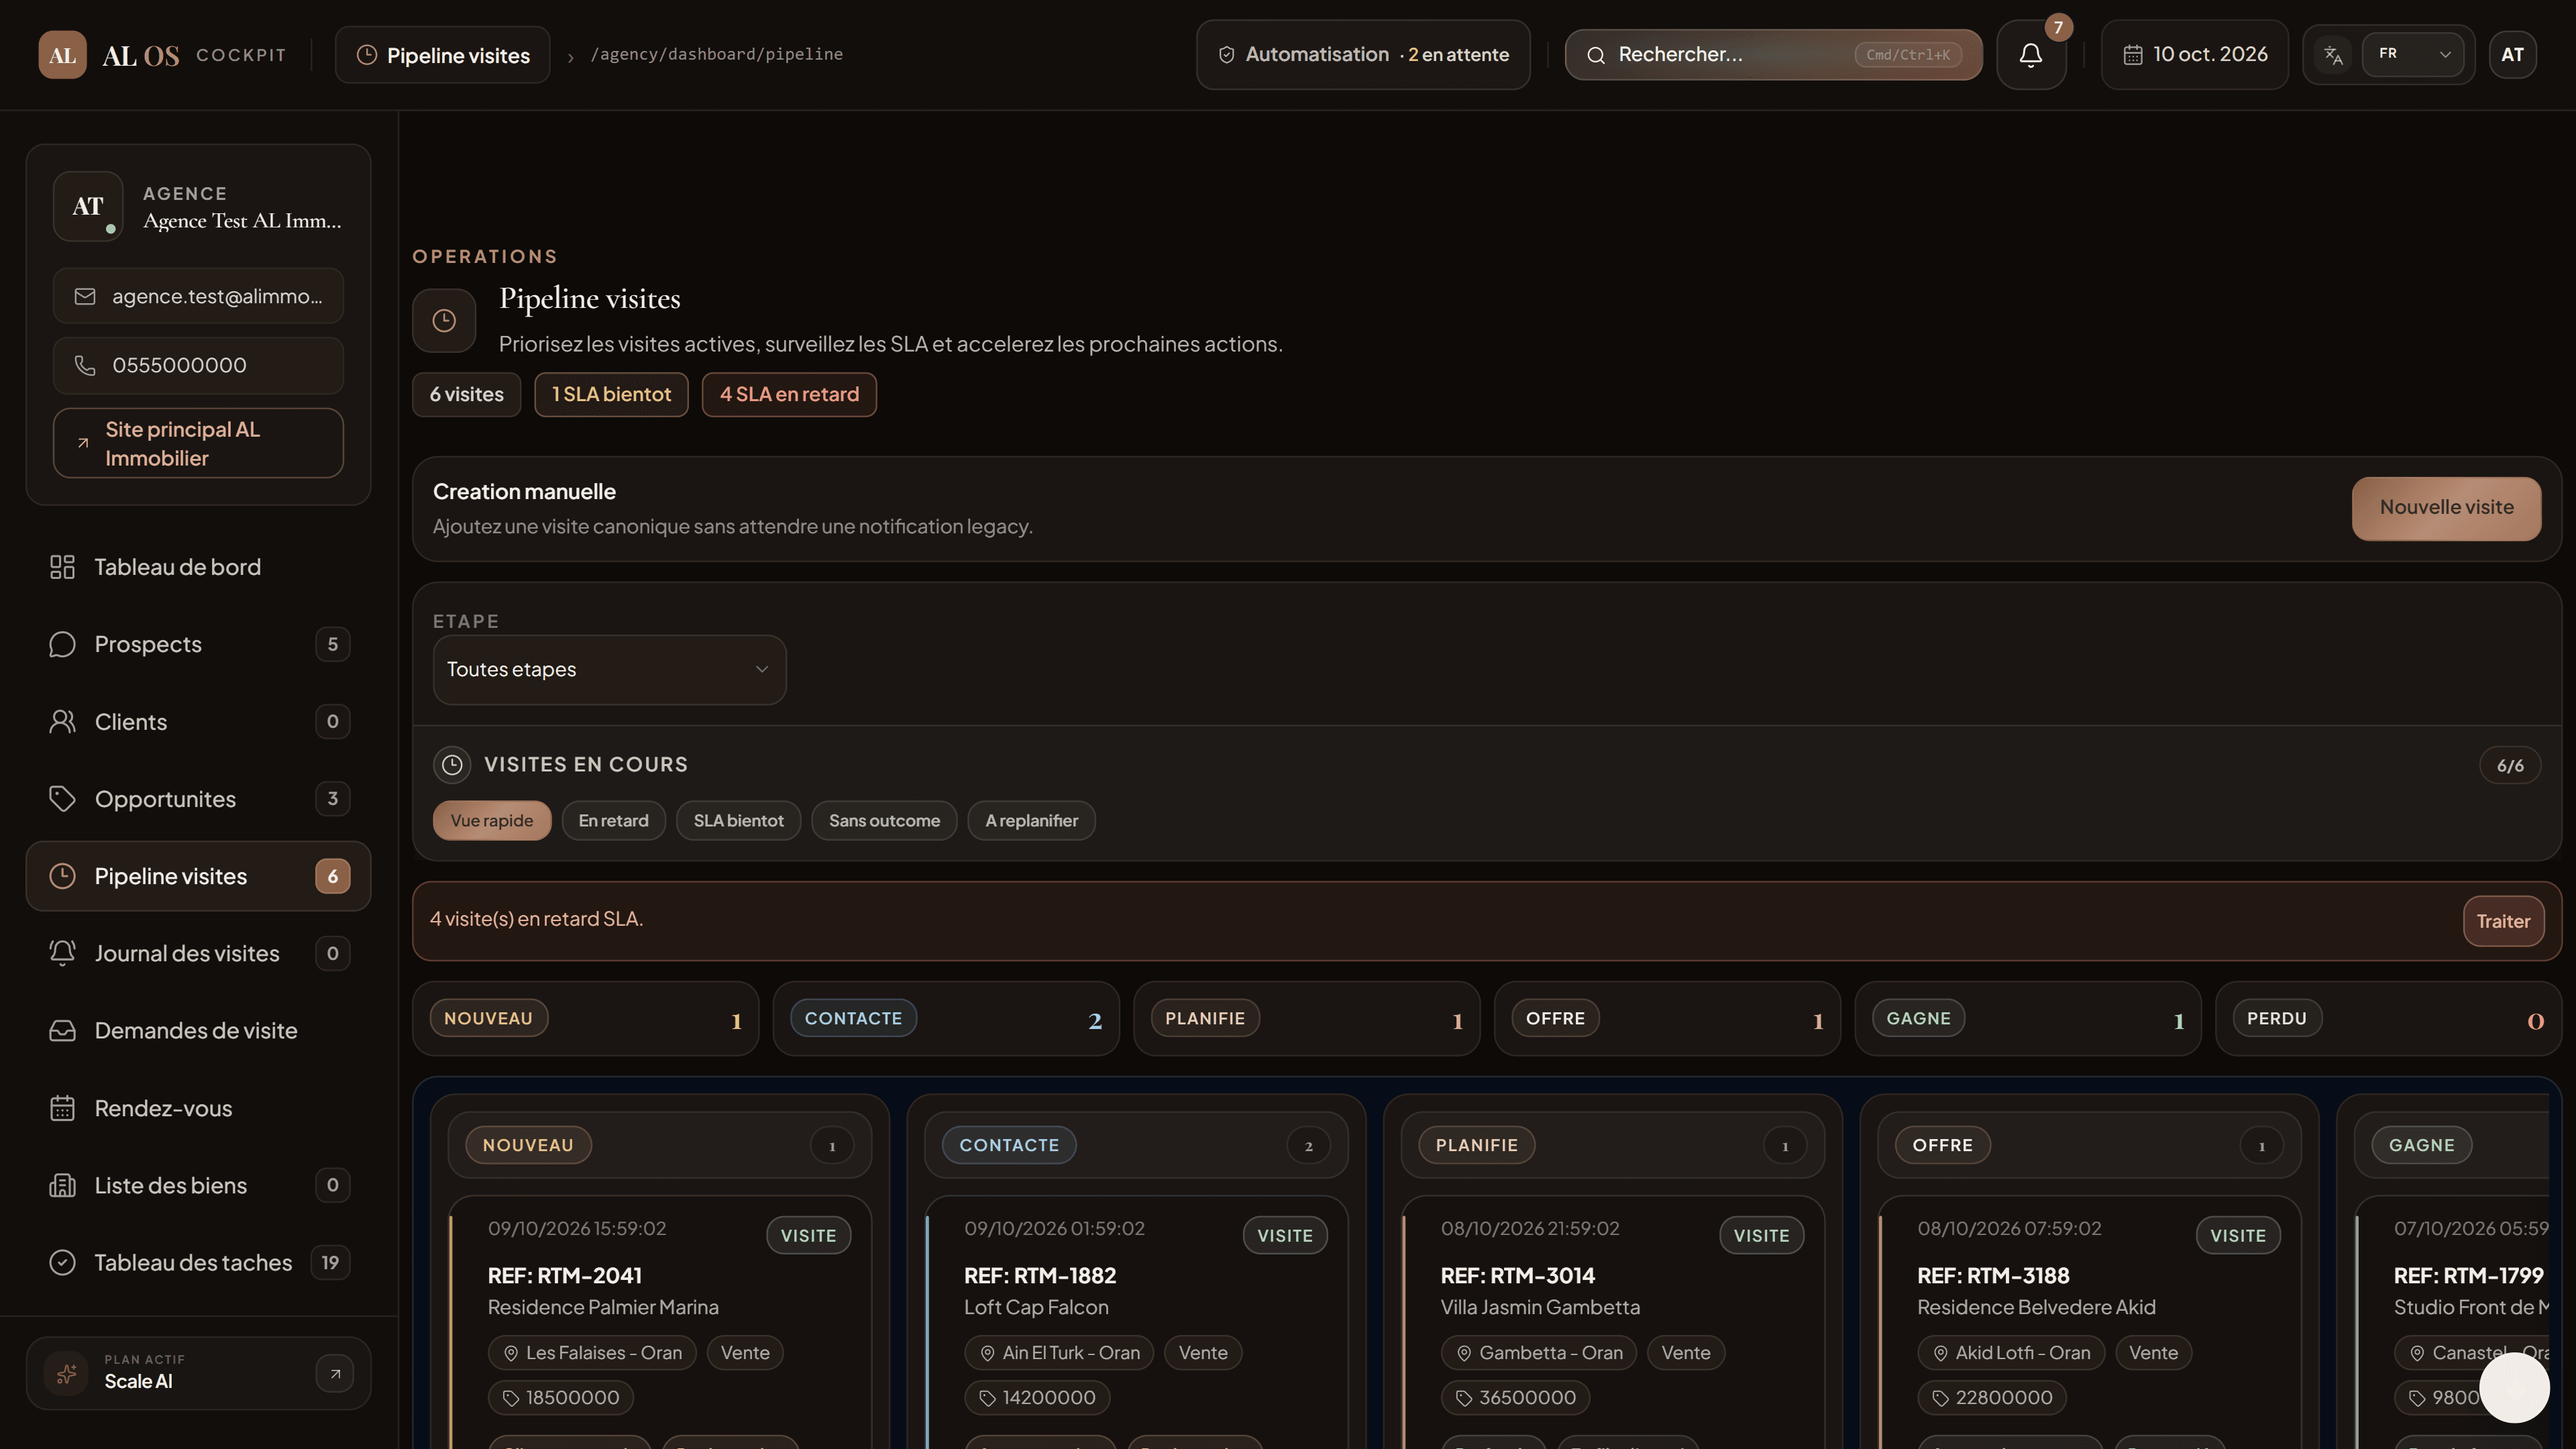Open the Scale AI plan arrow icon
The image size is (2576, 1449).
click(335, 1373)
